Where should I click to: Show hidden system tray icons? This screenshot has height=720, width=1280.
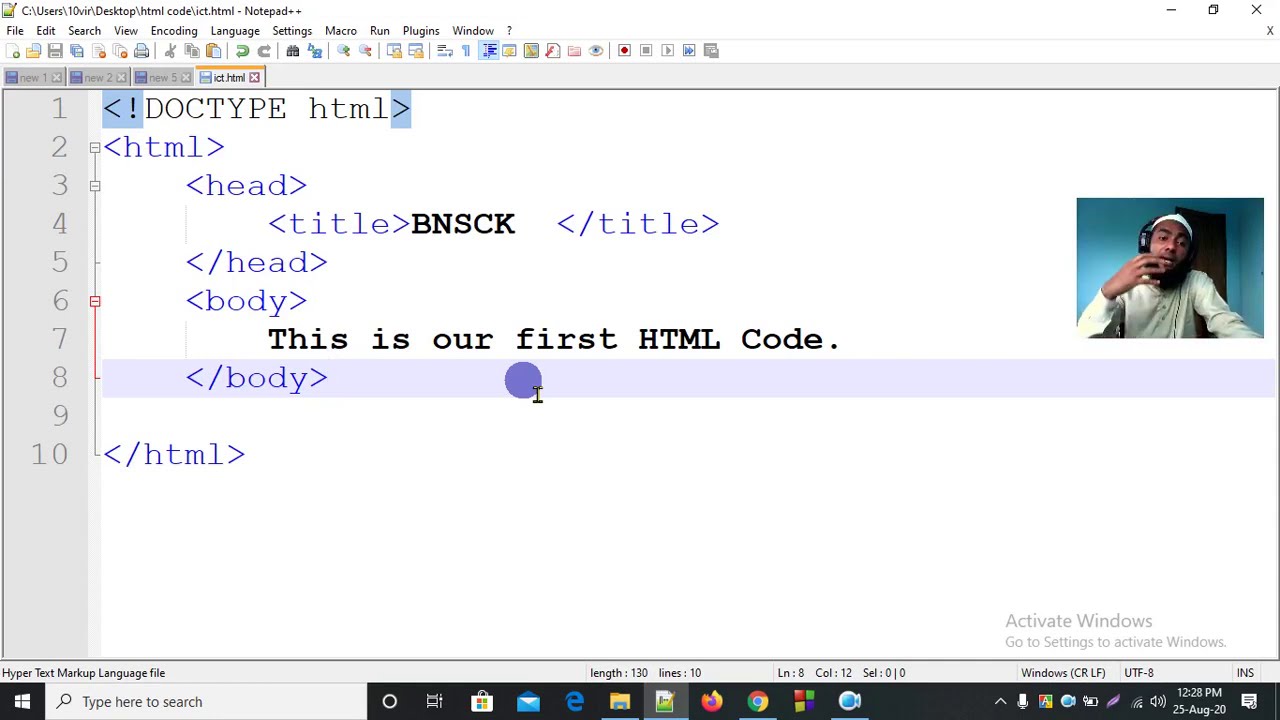tap(1000, 701)
